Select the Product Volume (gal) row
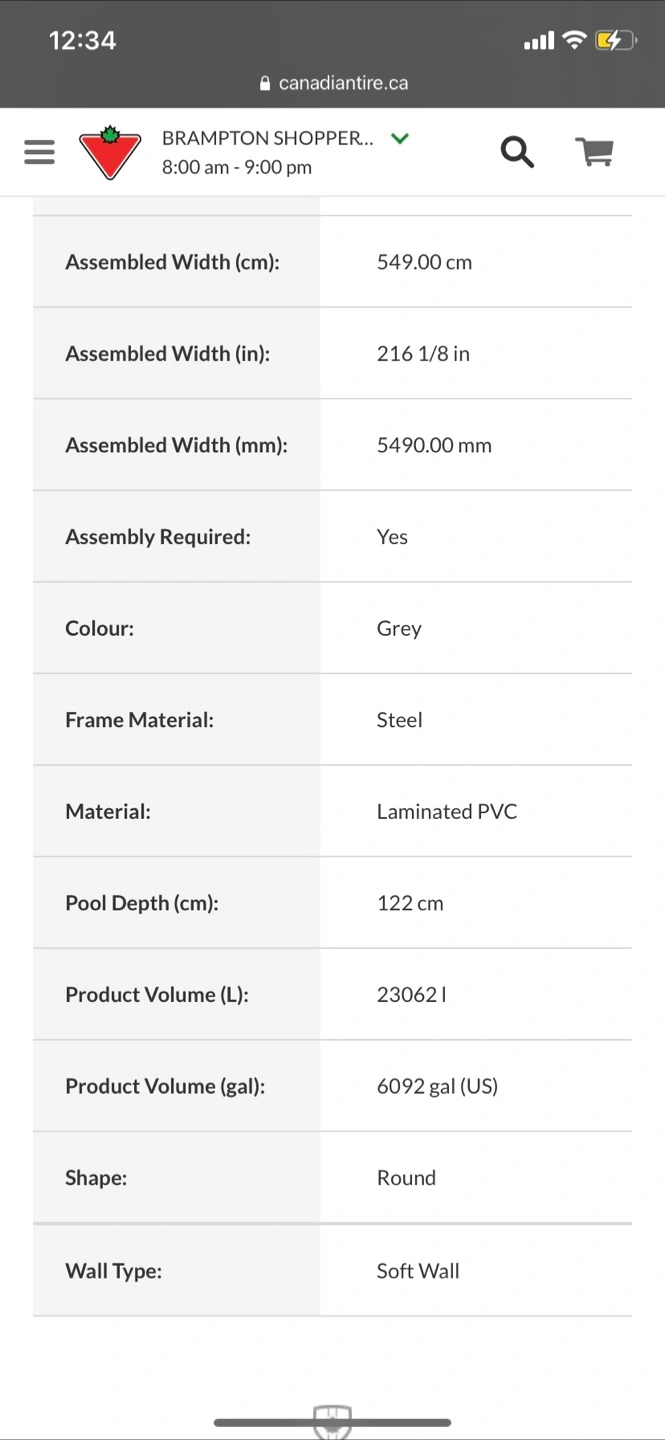The width and height of the screenshot is (665, 1440). click(332, 1086)
